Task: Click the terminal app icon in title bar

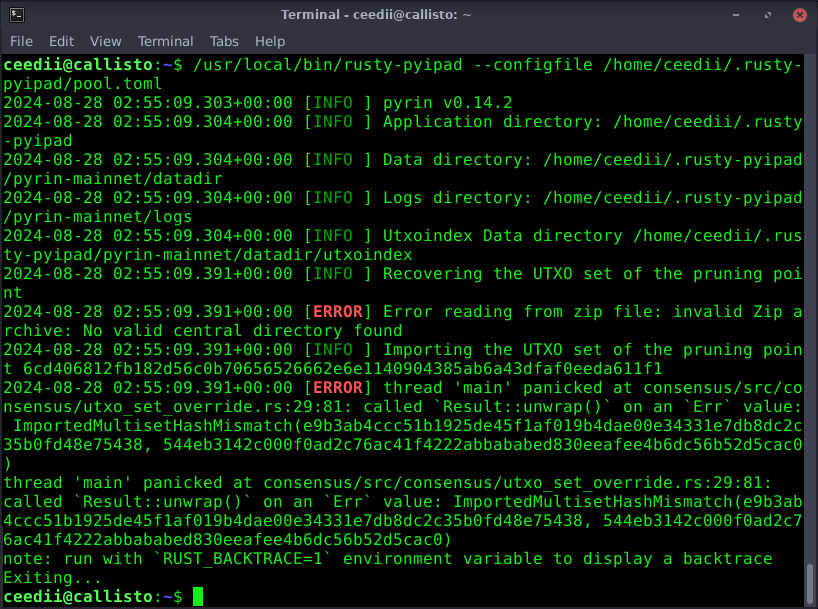Action: coord(17,15)
